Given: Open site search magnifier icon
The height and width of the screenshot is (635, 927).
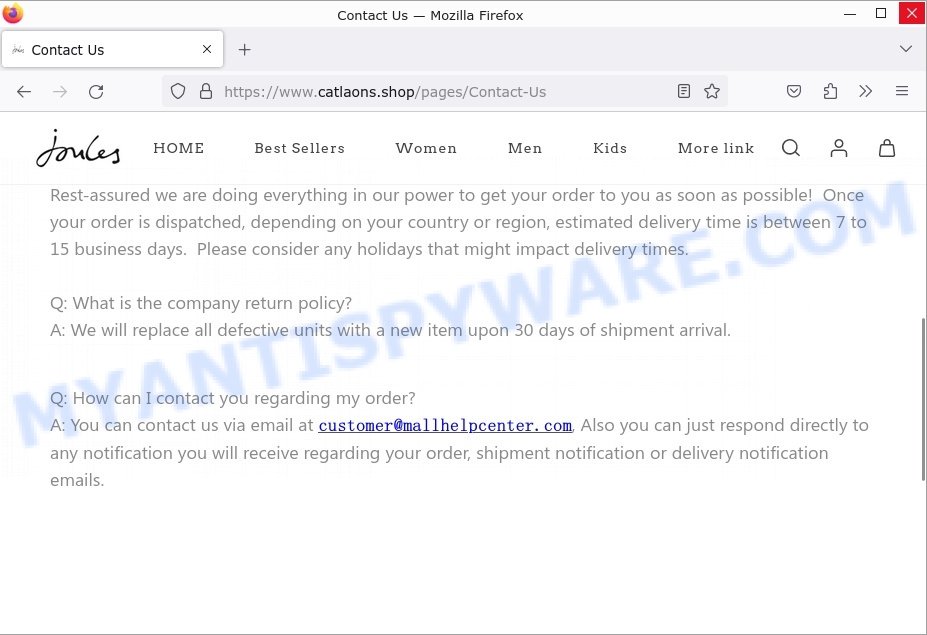Looking at the screenshot, I should pyautogui.click(x=790, y=148).
